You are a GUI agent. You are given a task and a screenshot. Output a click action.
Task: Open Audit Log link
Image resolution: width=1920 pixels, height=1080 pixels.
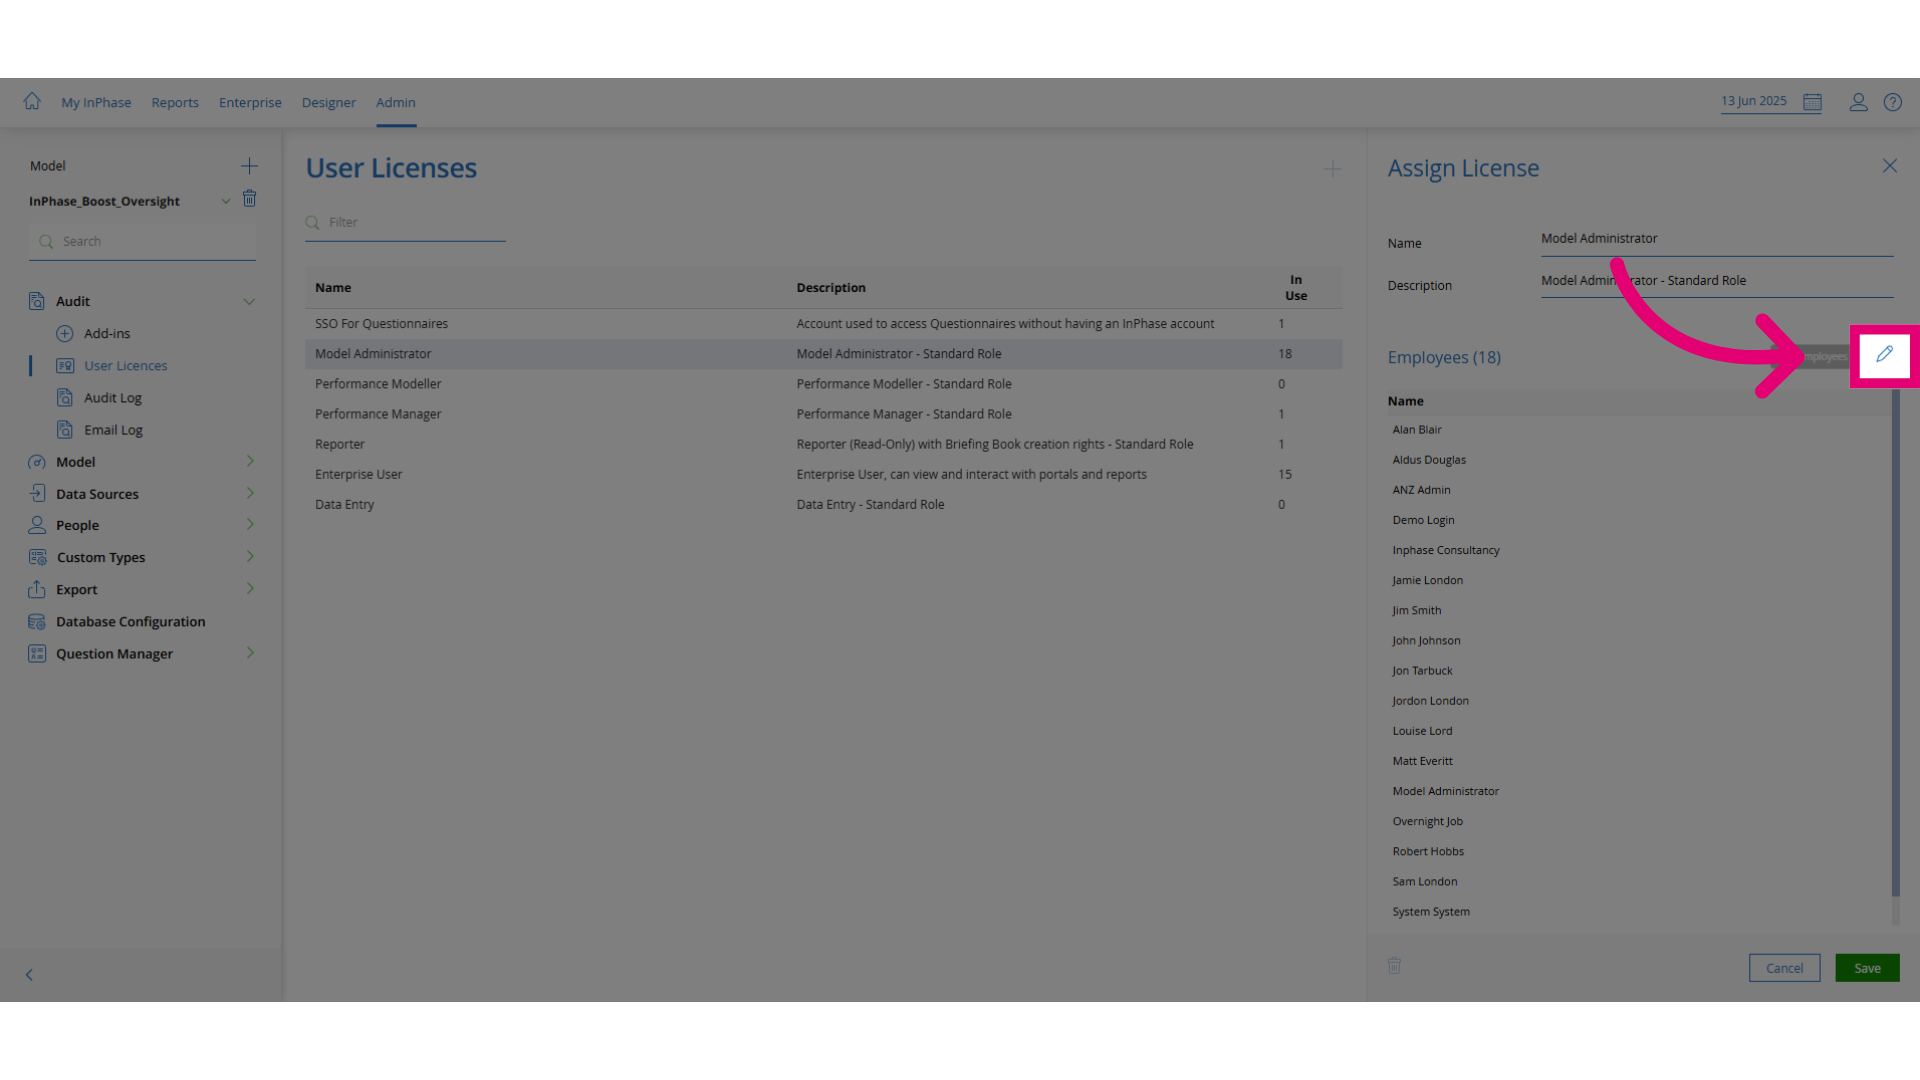pyautogui.click(x=113, y=398)
